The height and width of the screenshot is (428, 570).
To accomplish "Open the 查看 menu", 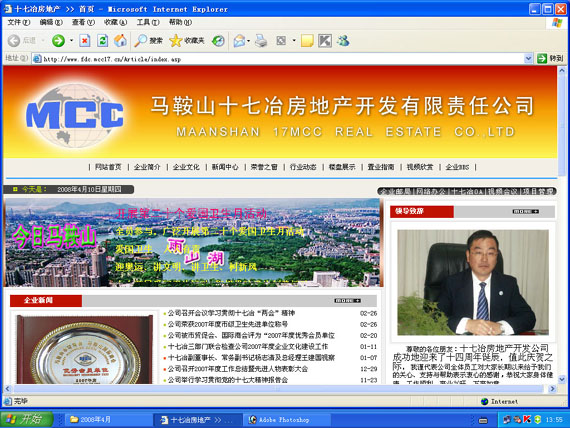I will [x=83, y=22].
